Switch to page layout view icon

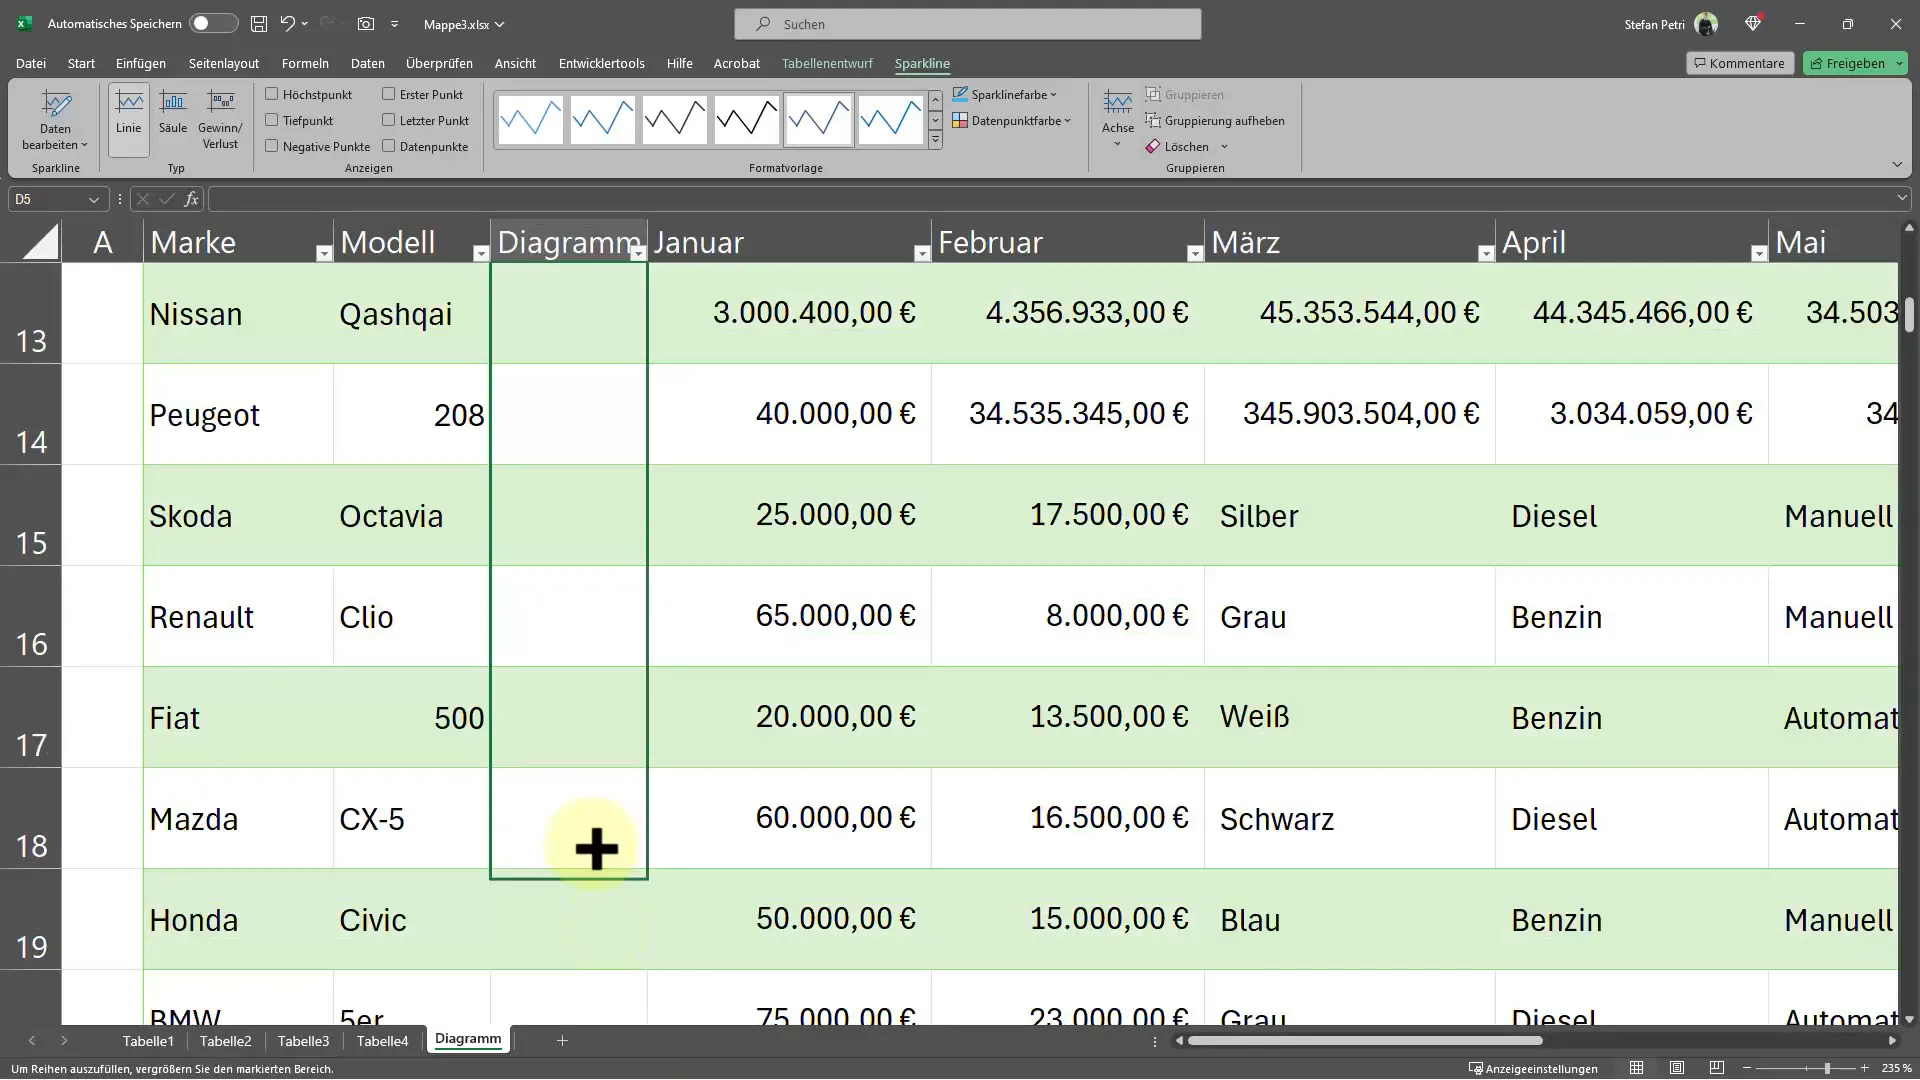click(x=1677, y=1068)
